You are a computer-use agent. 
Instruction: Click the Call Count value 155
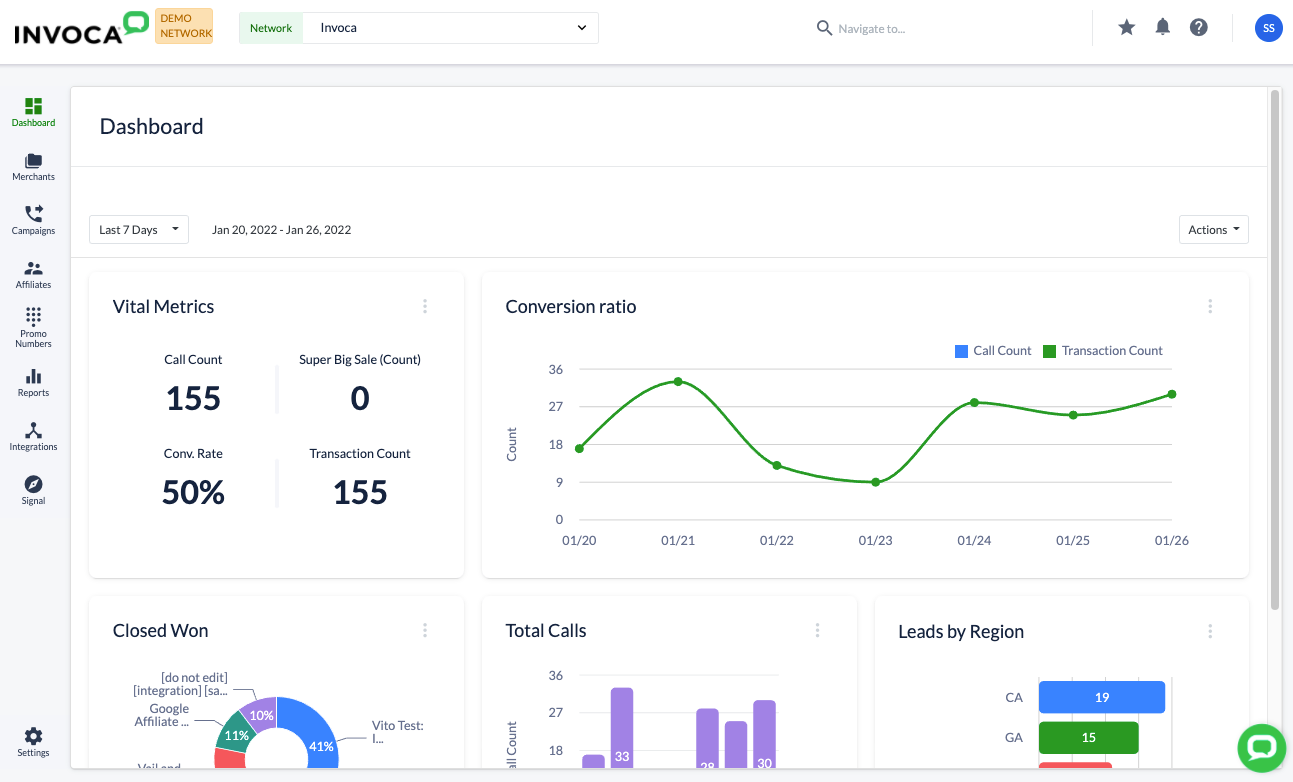click(193, 398)
